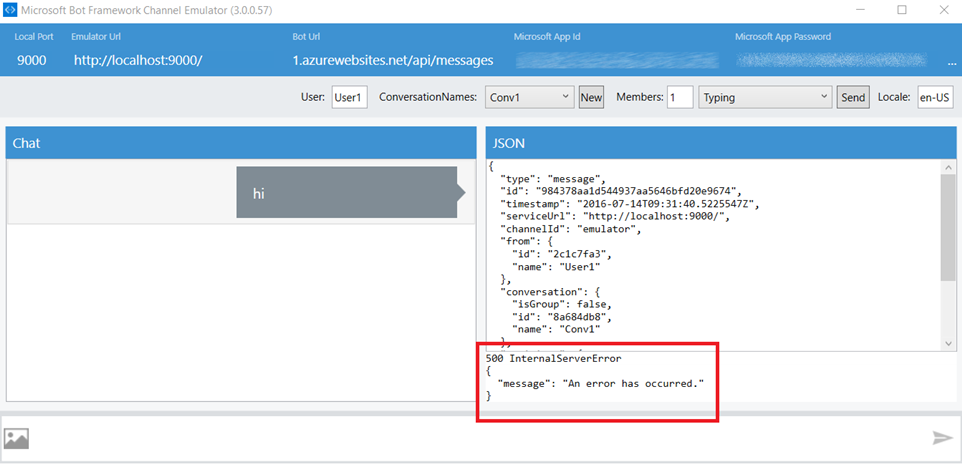Edit the Local Port 9000 value
This screenshot has width=962, height=464.
32,60
